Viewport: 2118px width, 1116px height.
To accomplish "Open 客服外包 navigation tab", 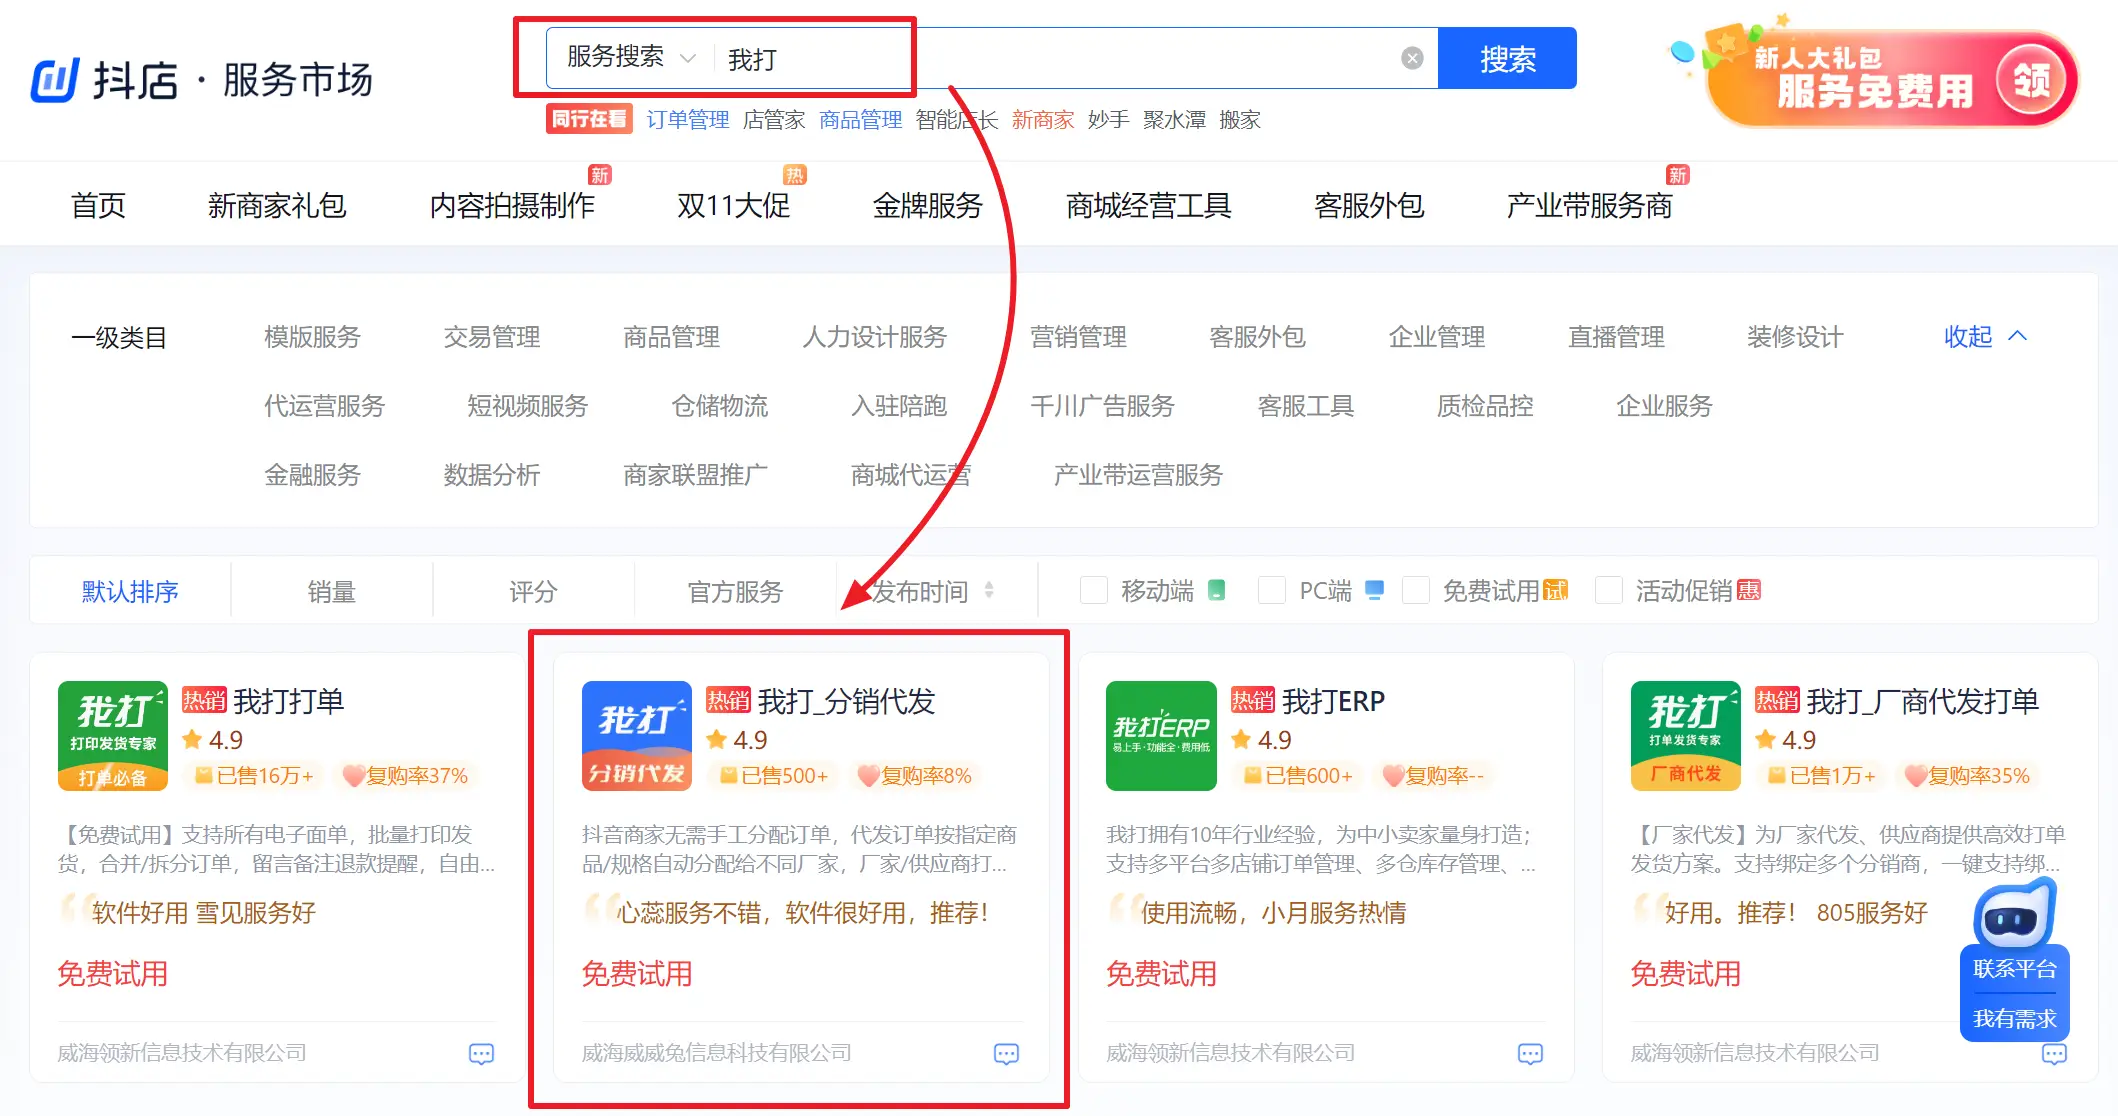I will 1369,206.
